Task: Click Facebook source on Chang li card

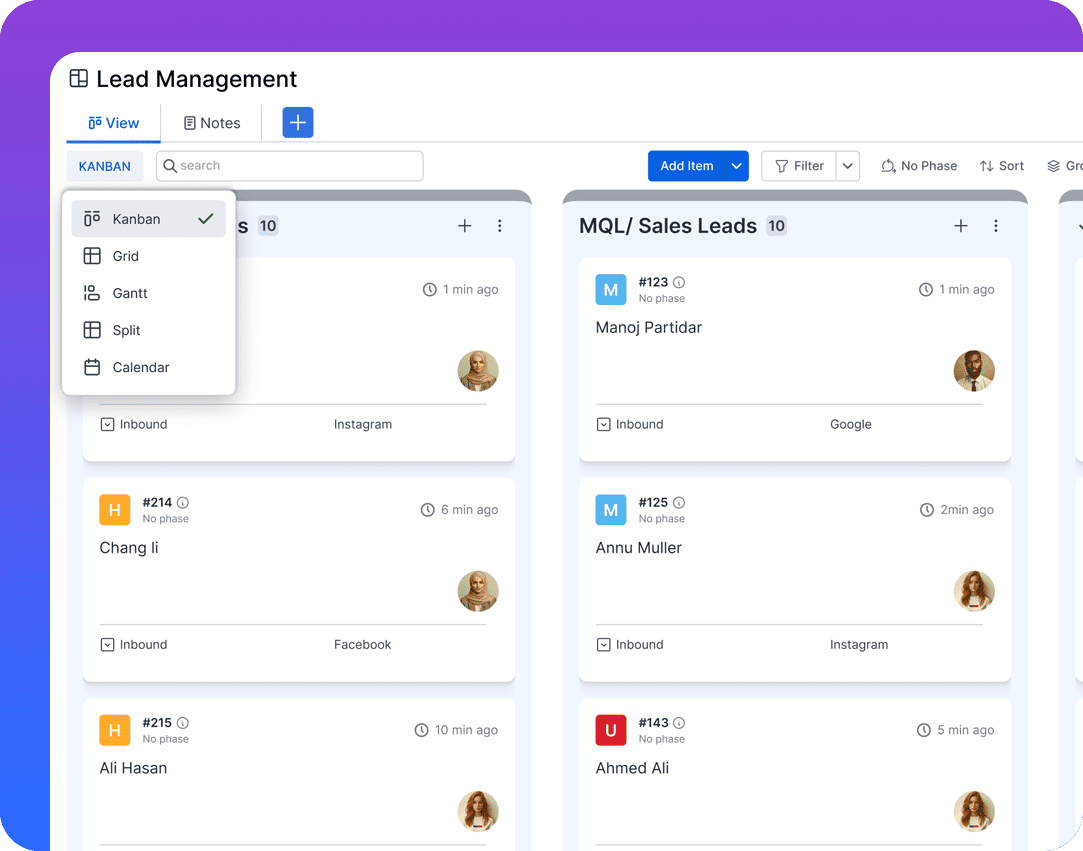Action: pos(362,644)
